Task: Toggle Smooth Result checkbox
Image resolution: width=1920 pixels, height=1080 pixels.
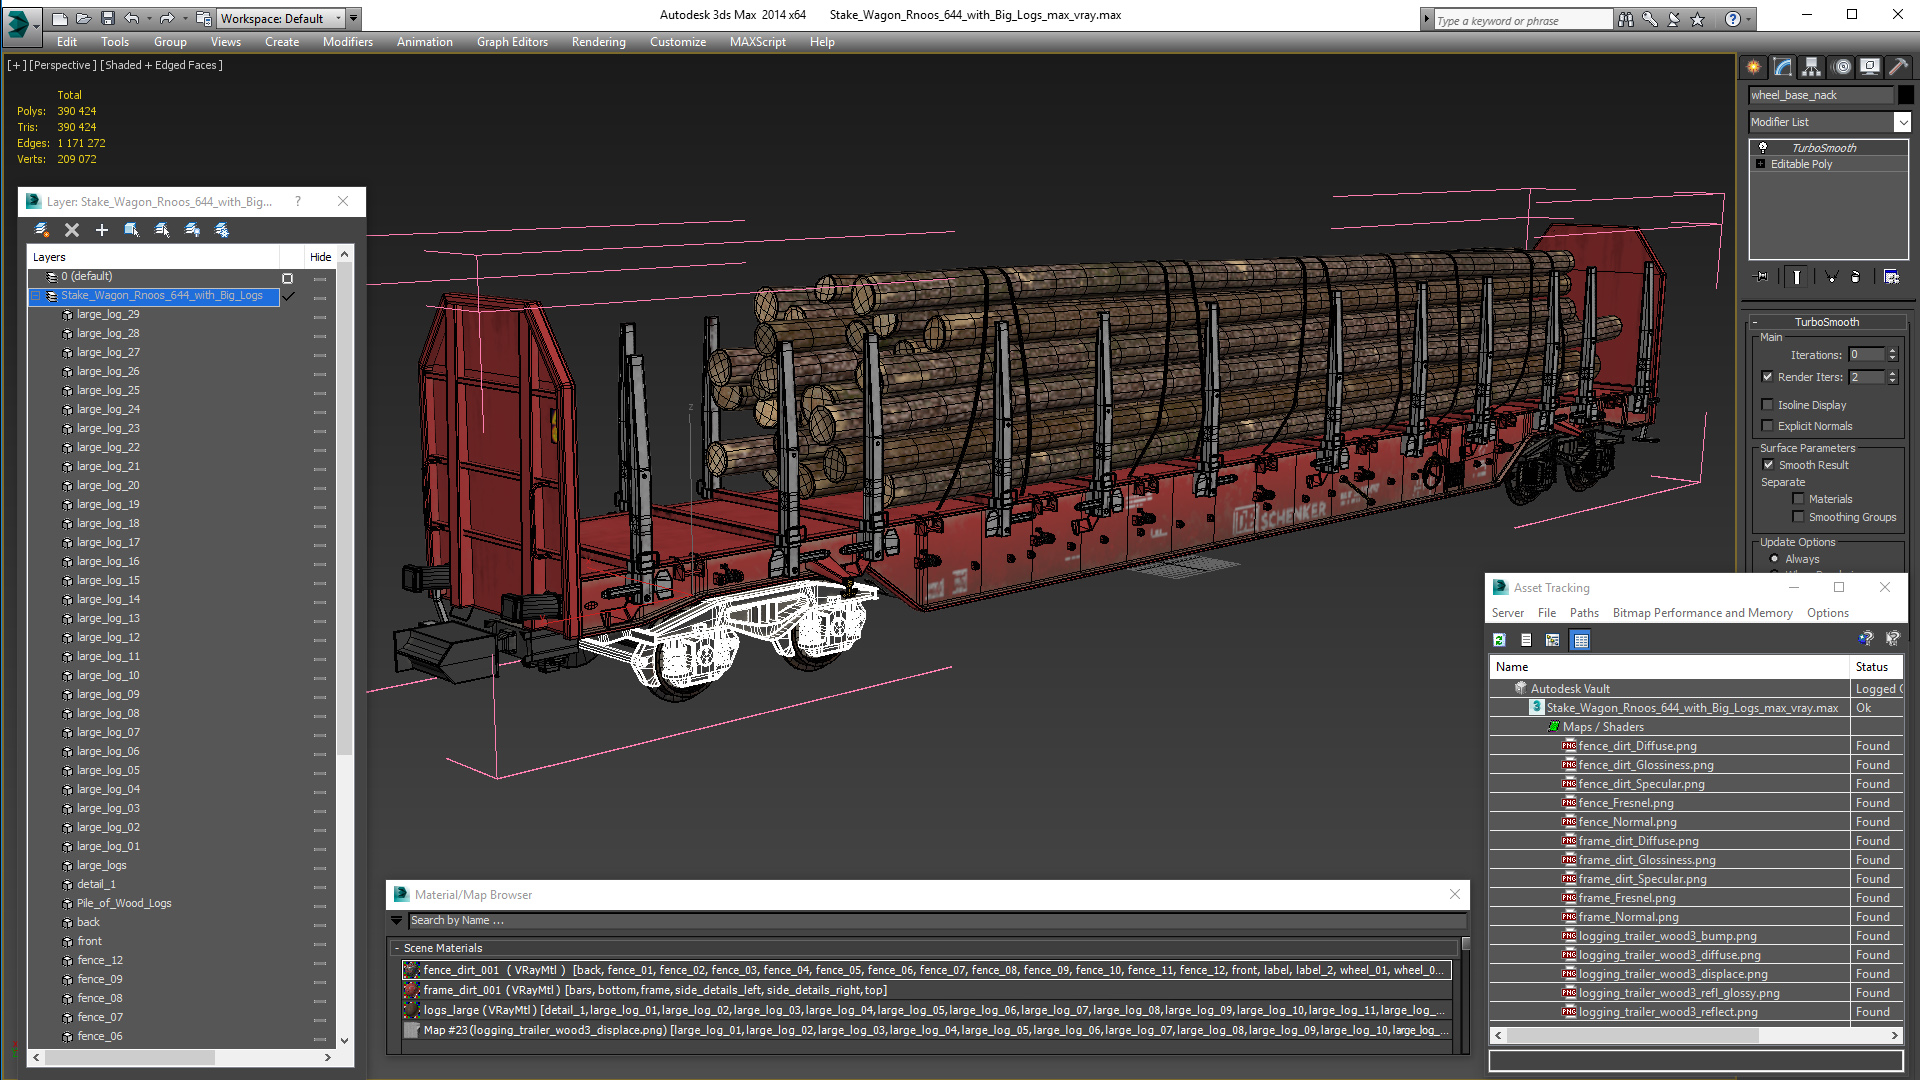Action: (x=1769, y=465)
